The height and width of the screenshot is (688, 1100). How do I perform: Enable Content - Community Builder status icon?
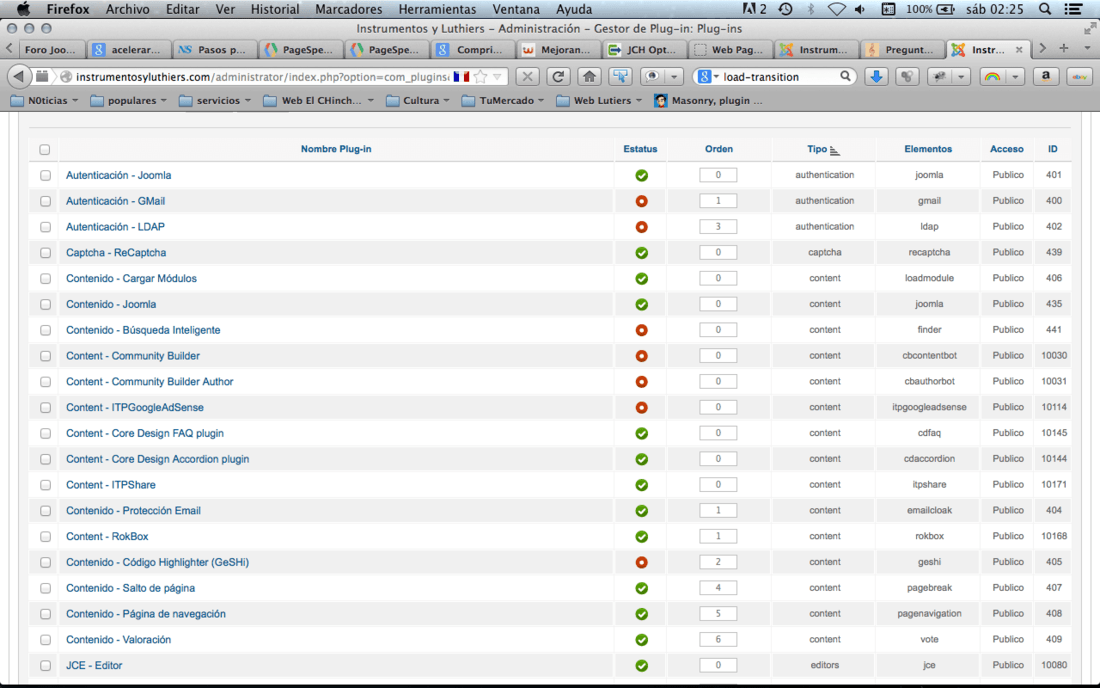coord(641,356)
